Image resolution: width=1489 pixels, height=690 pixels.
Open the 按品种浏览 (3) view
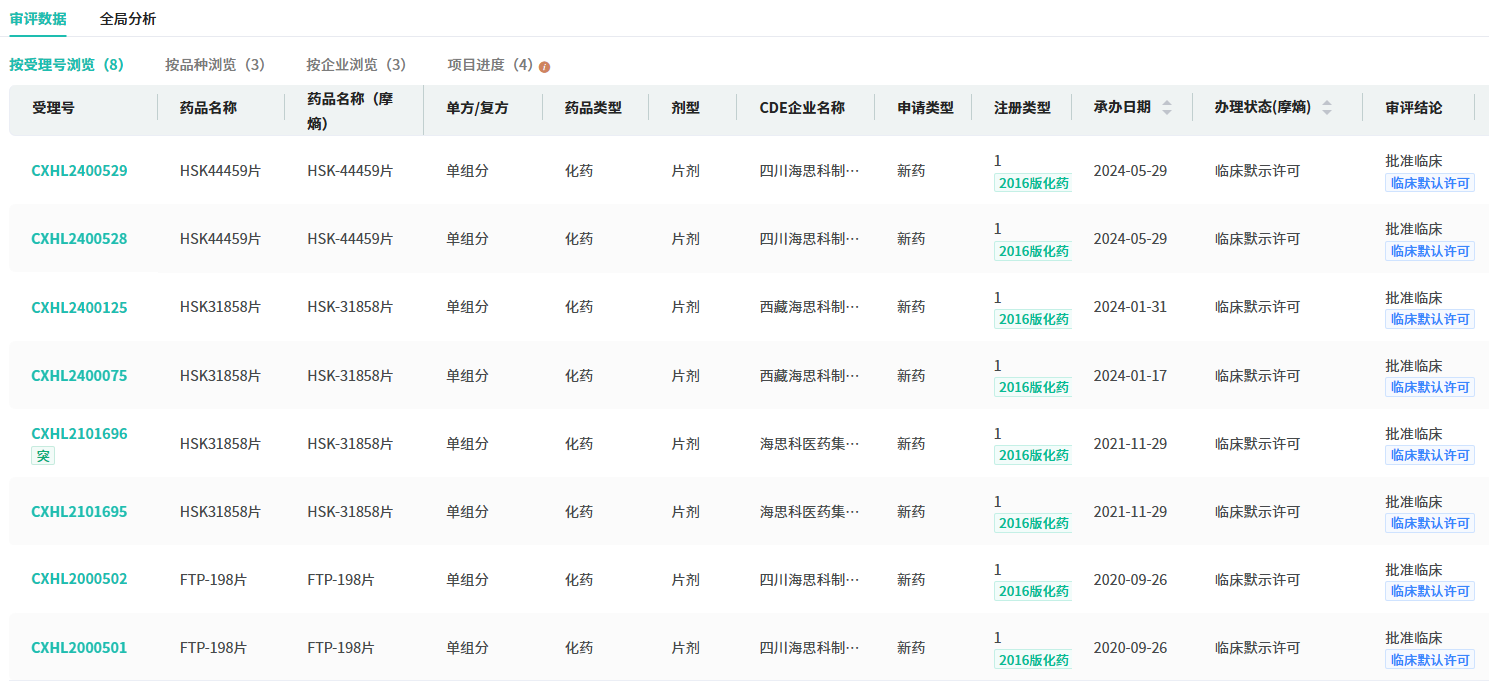(215, 65)
